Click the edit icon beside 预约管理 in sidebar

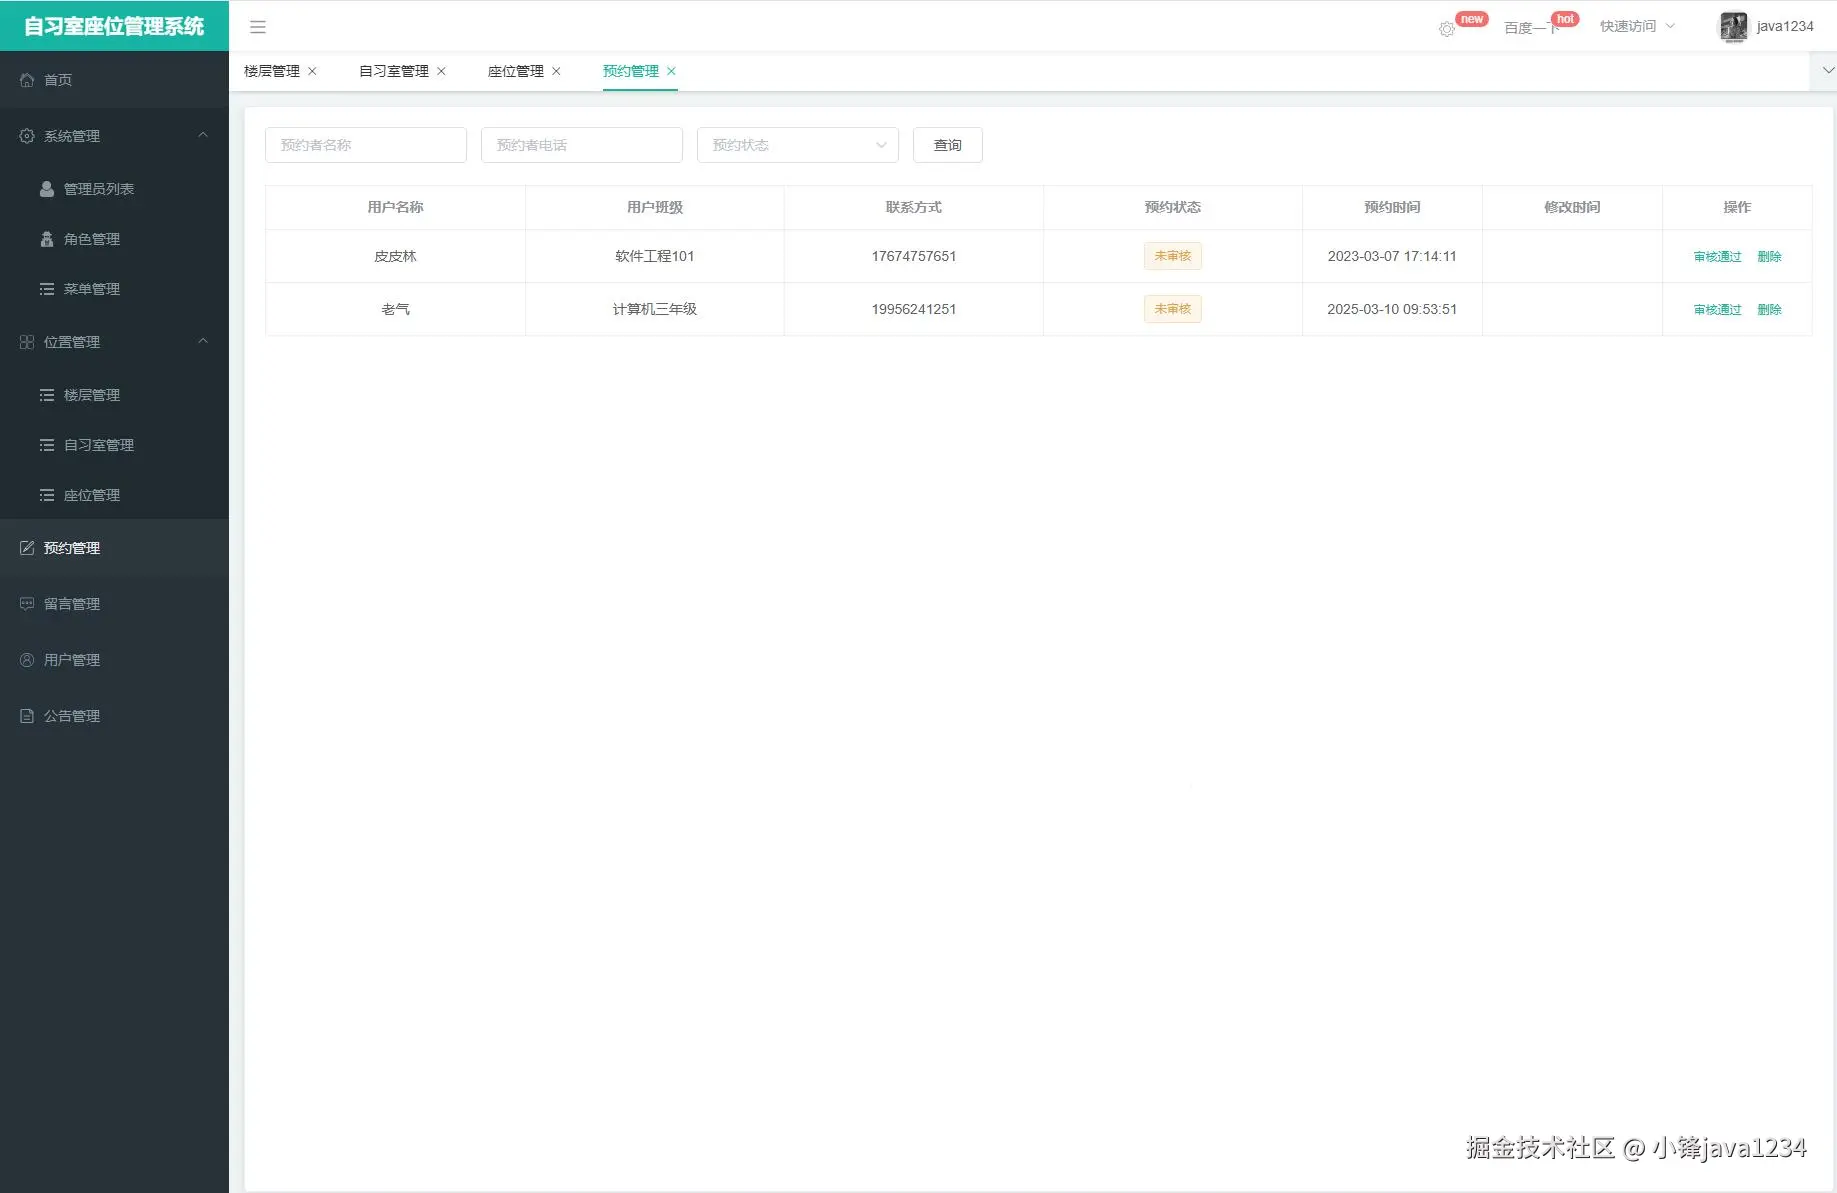coord(27,548)
